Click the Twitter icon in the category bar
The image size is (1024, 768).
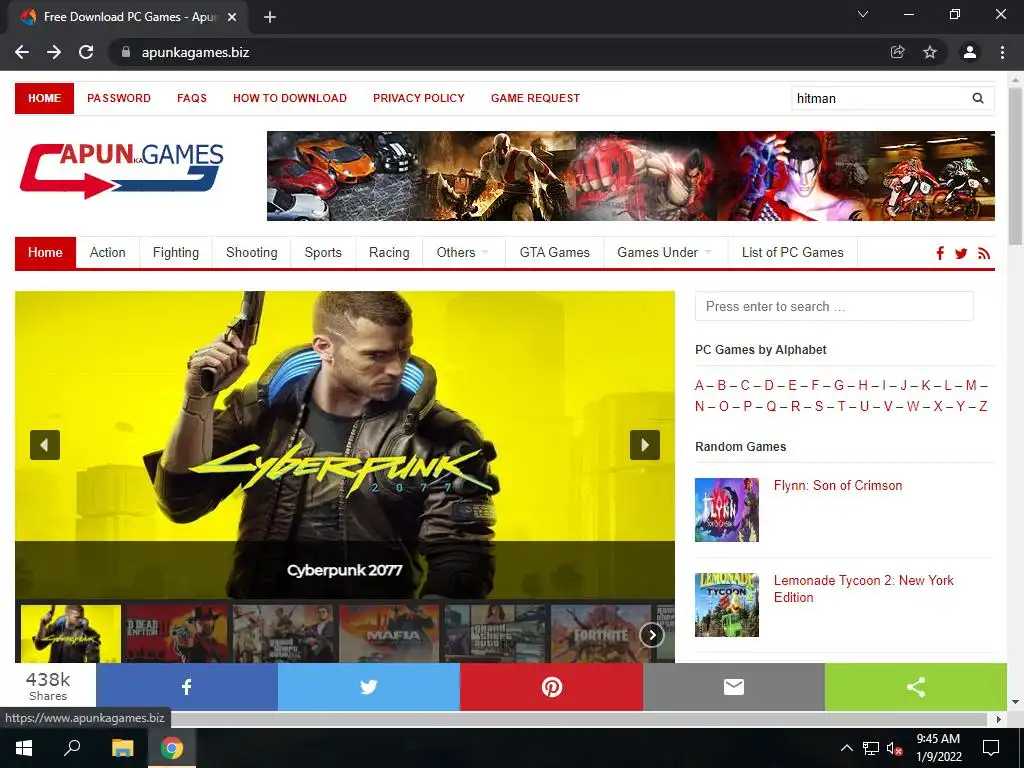[x=961, y=253]
